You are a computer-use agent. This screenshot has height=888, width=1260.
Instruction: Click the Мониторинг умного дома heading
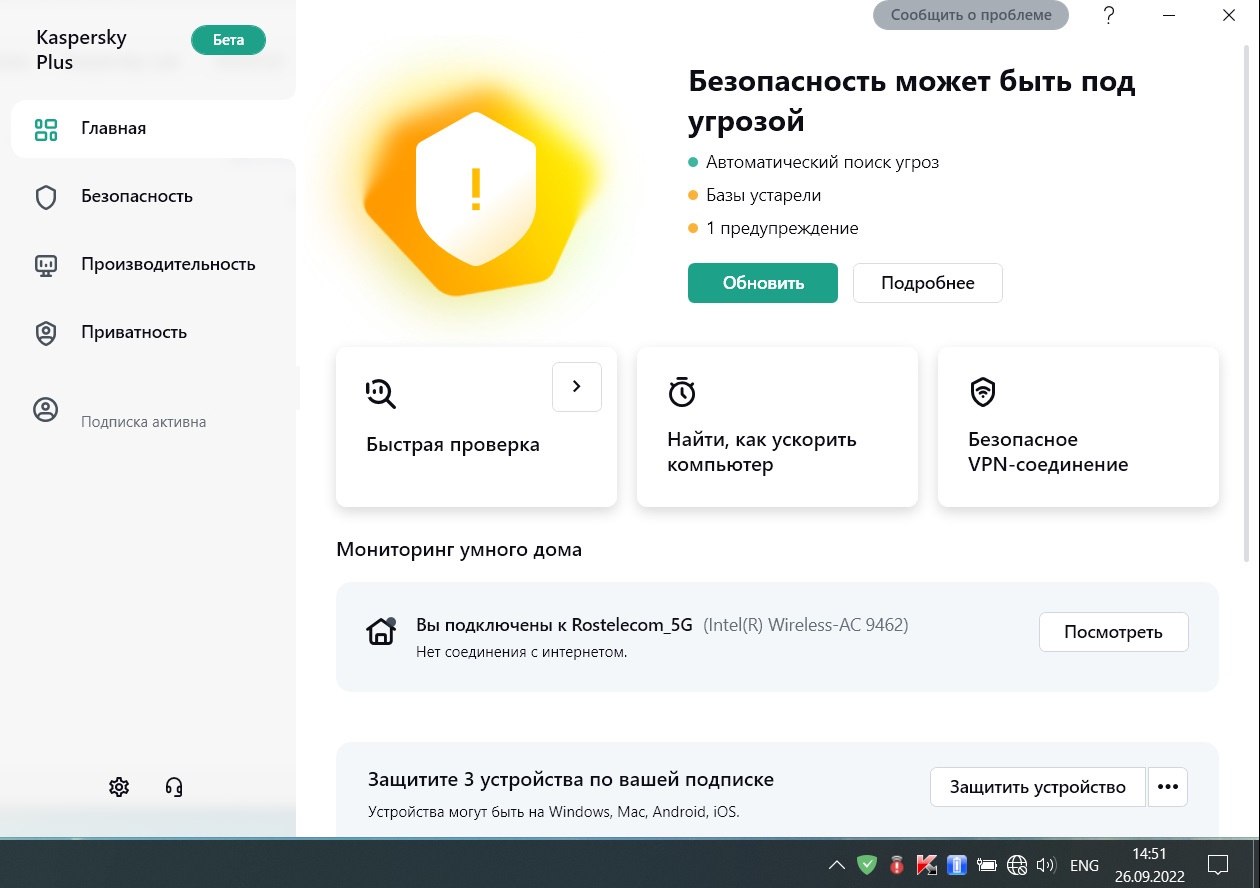(459, 549)
